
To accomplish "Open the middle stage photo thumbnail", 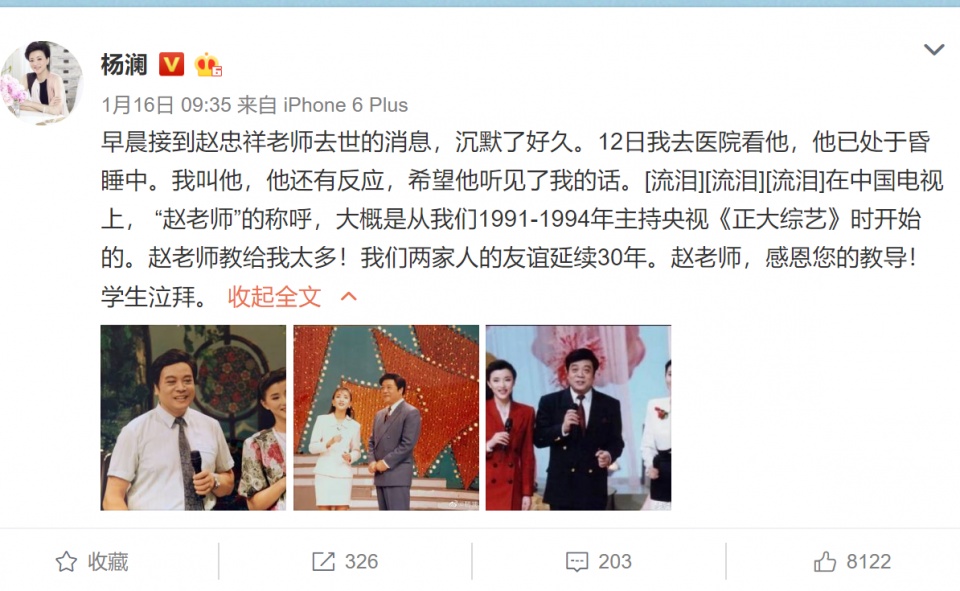I will point(386,418).
